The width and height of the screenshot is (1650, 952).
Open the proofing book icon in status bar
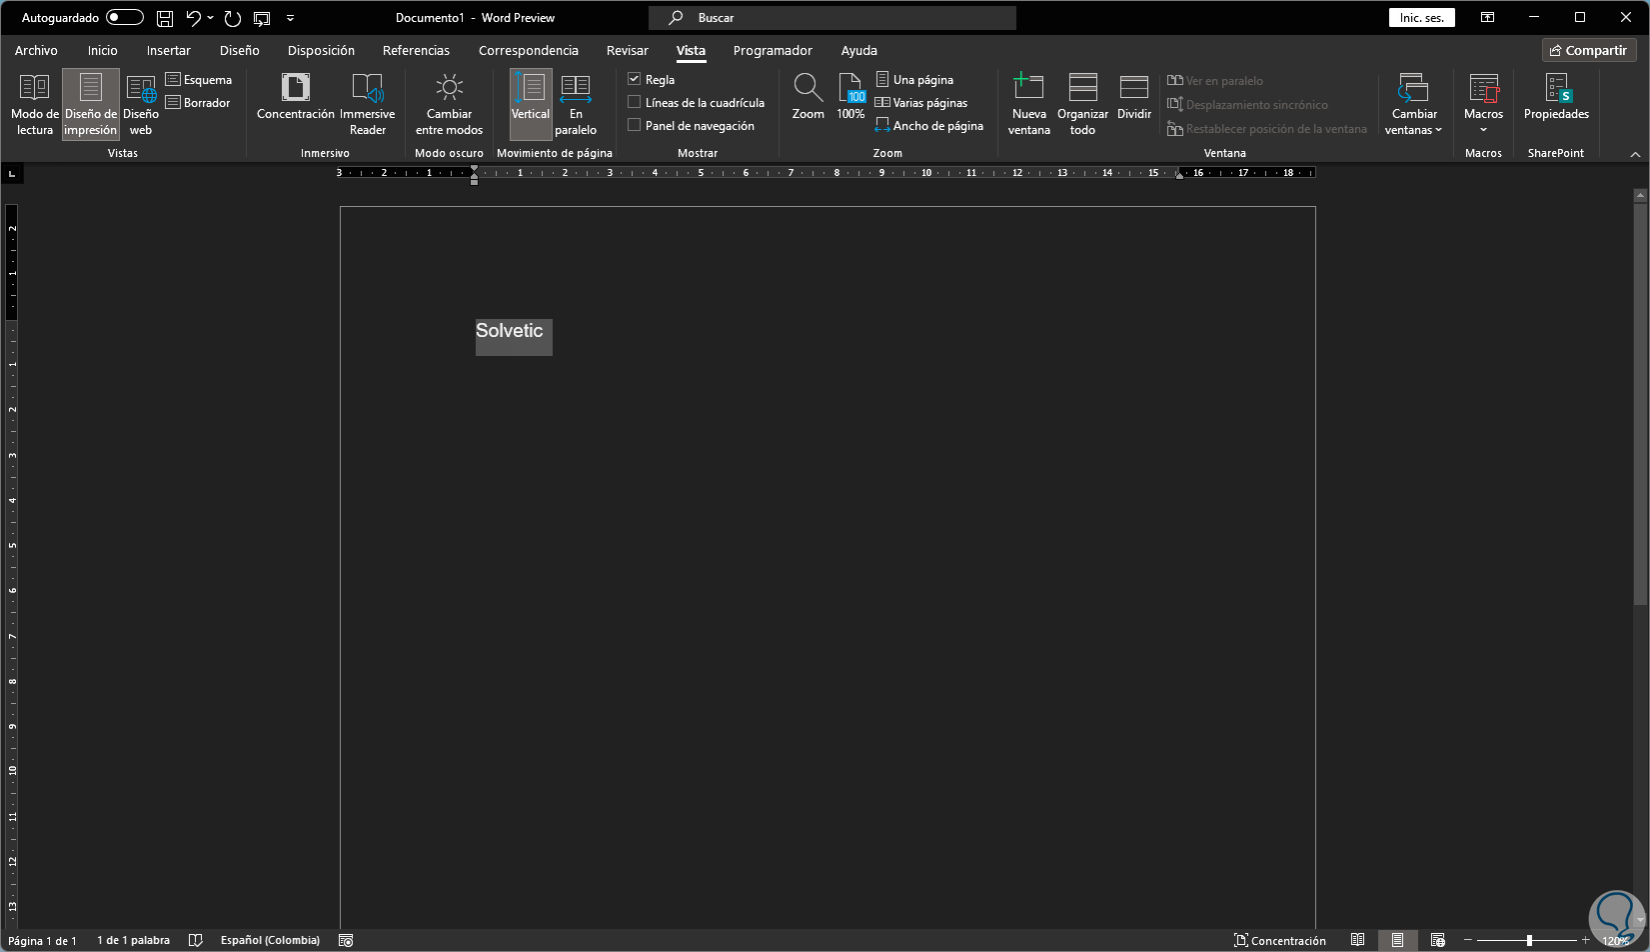[x=196, y=940]
